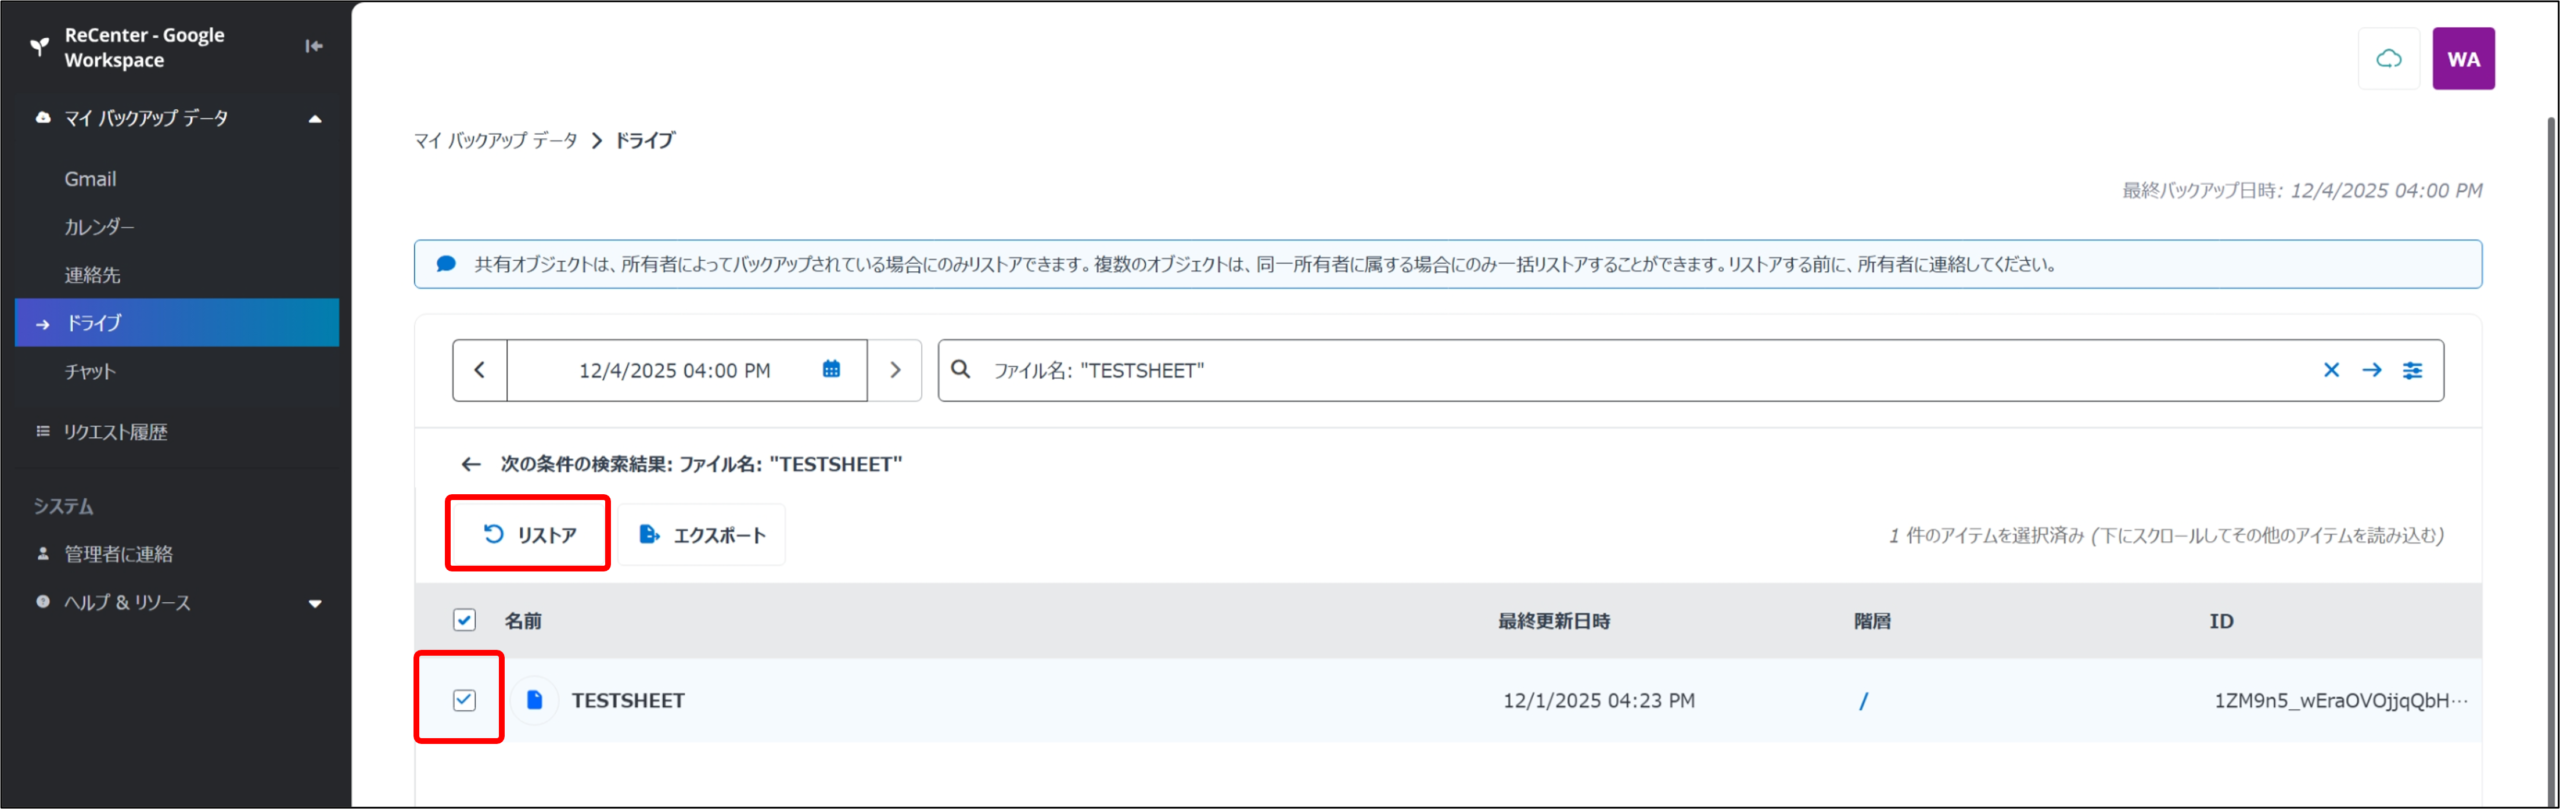Expand the ヘルプ & リソース menu
Image resolution: width=2560 pixels, height=809 pixels.
pyautogui.click(x=315, y=603)
